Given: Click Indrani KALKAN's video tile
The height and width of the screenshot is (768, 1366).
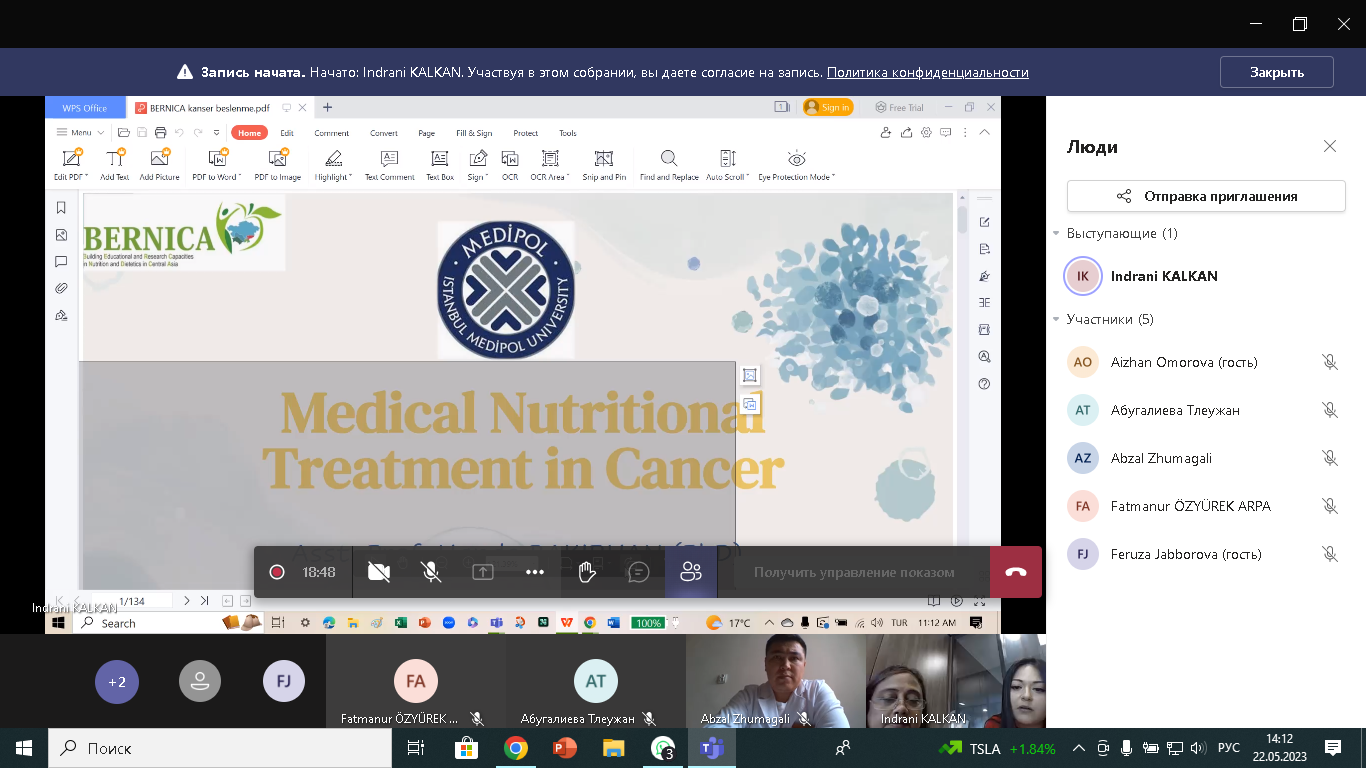Looking at the screenshot, I should point(956,681).
